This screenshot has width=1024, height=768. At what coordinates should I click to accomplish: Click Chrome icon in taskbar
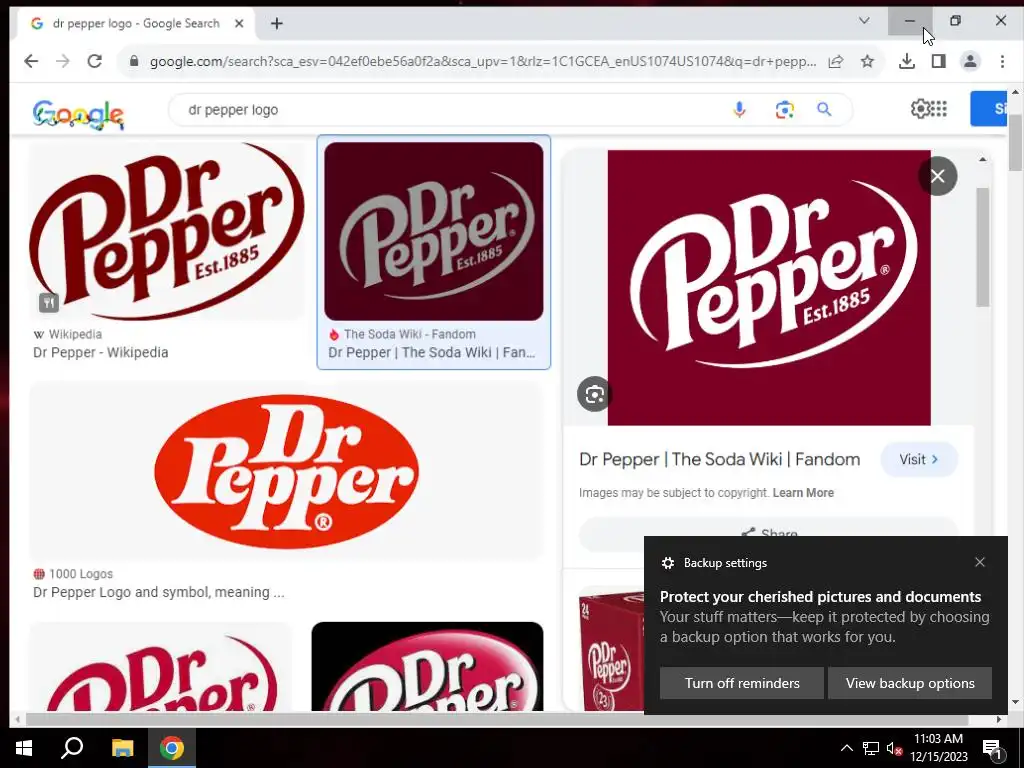[x=172, y=748]
